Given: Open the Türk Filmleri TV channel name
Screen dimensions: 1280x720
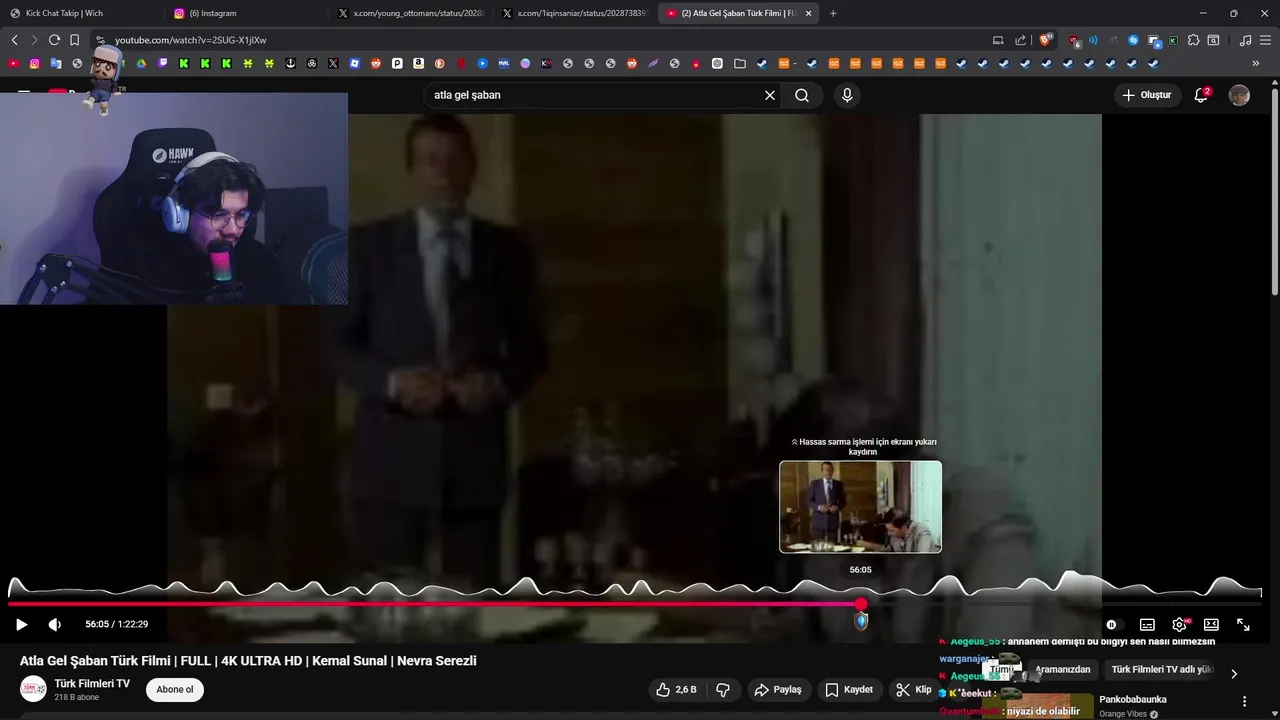Looking at the screenshot, I should [92, 684].
